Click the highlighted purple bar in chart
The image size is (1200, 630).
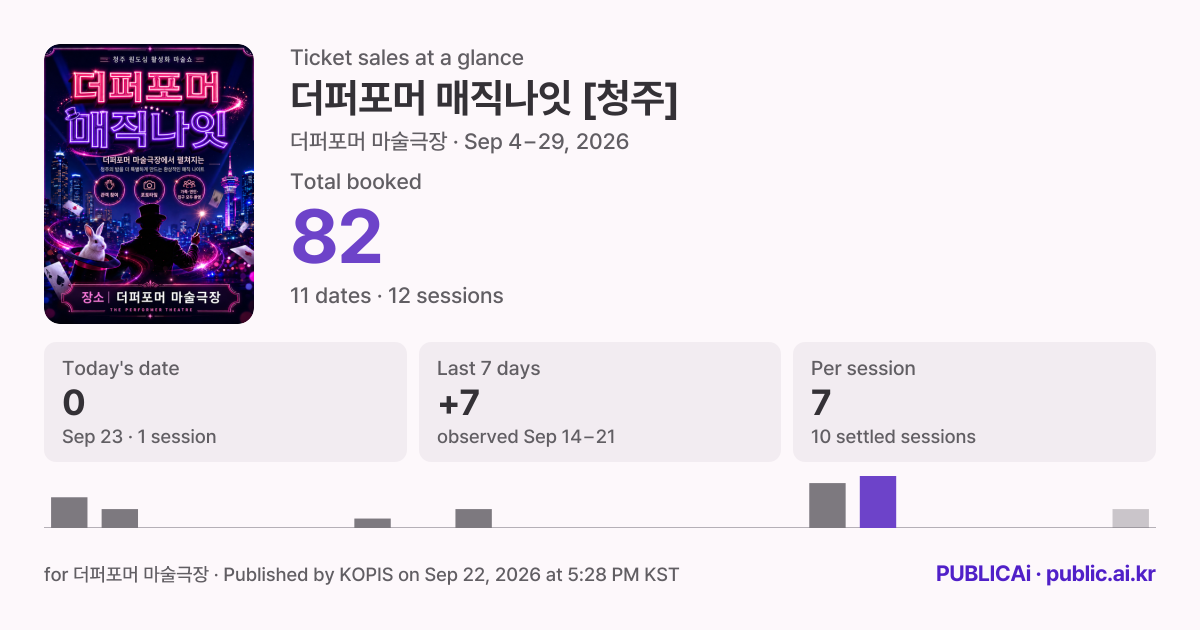point(878,502)
